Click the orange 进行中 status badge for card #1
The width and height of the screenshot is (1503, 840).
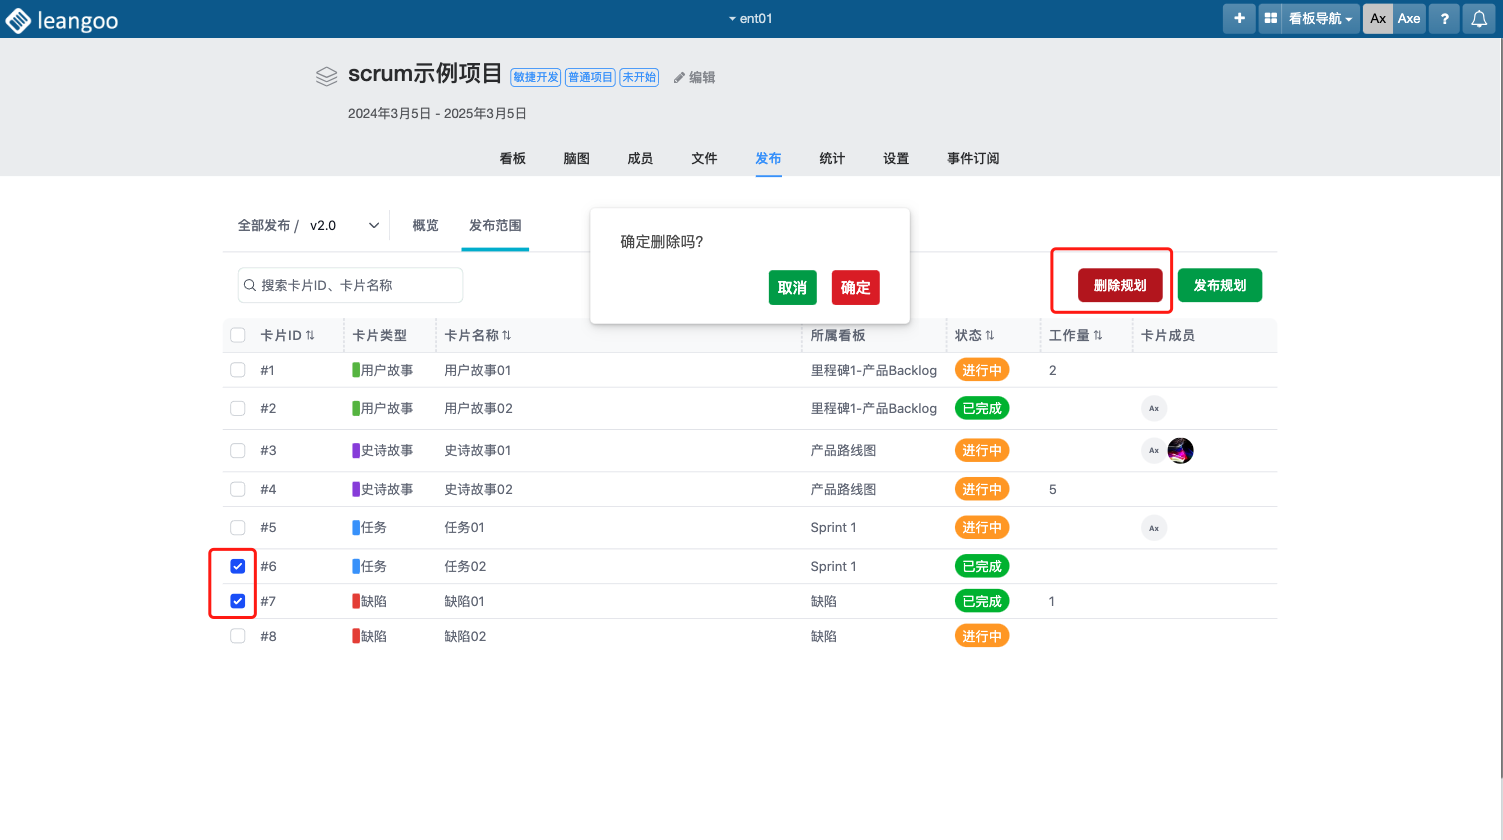tap(981, 370)
